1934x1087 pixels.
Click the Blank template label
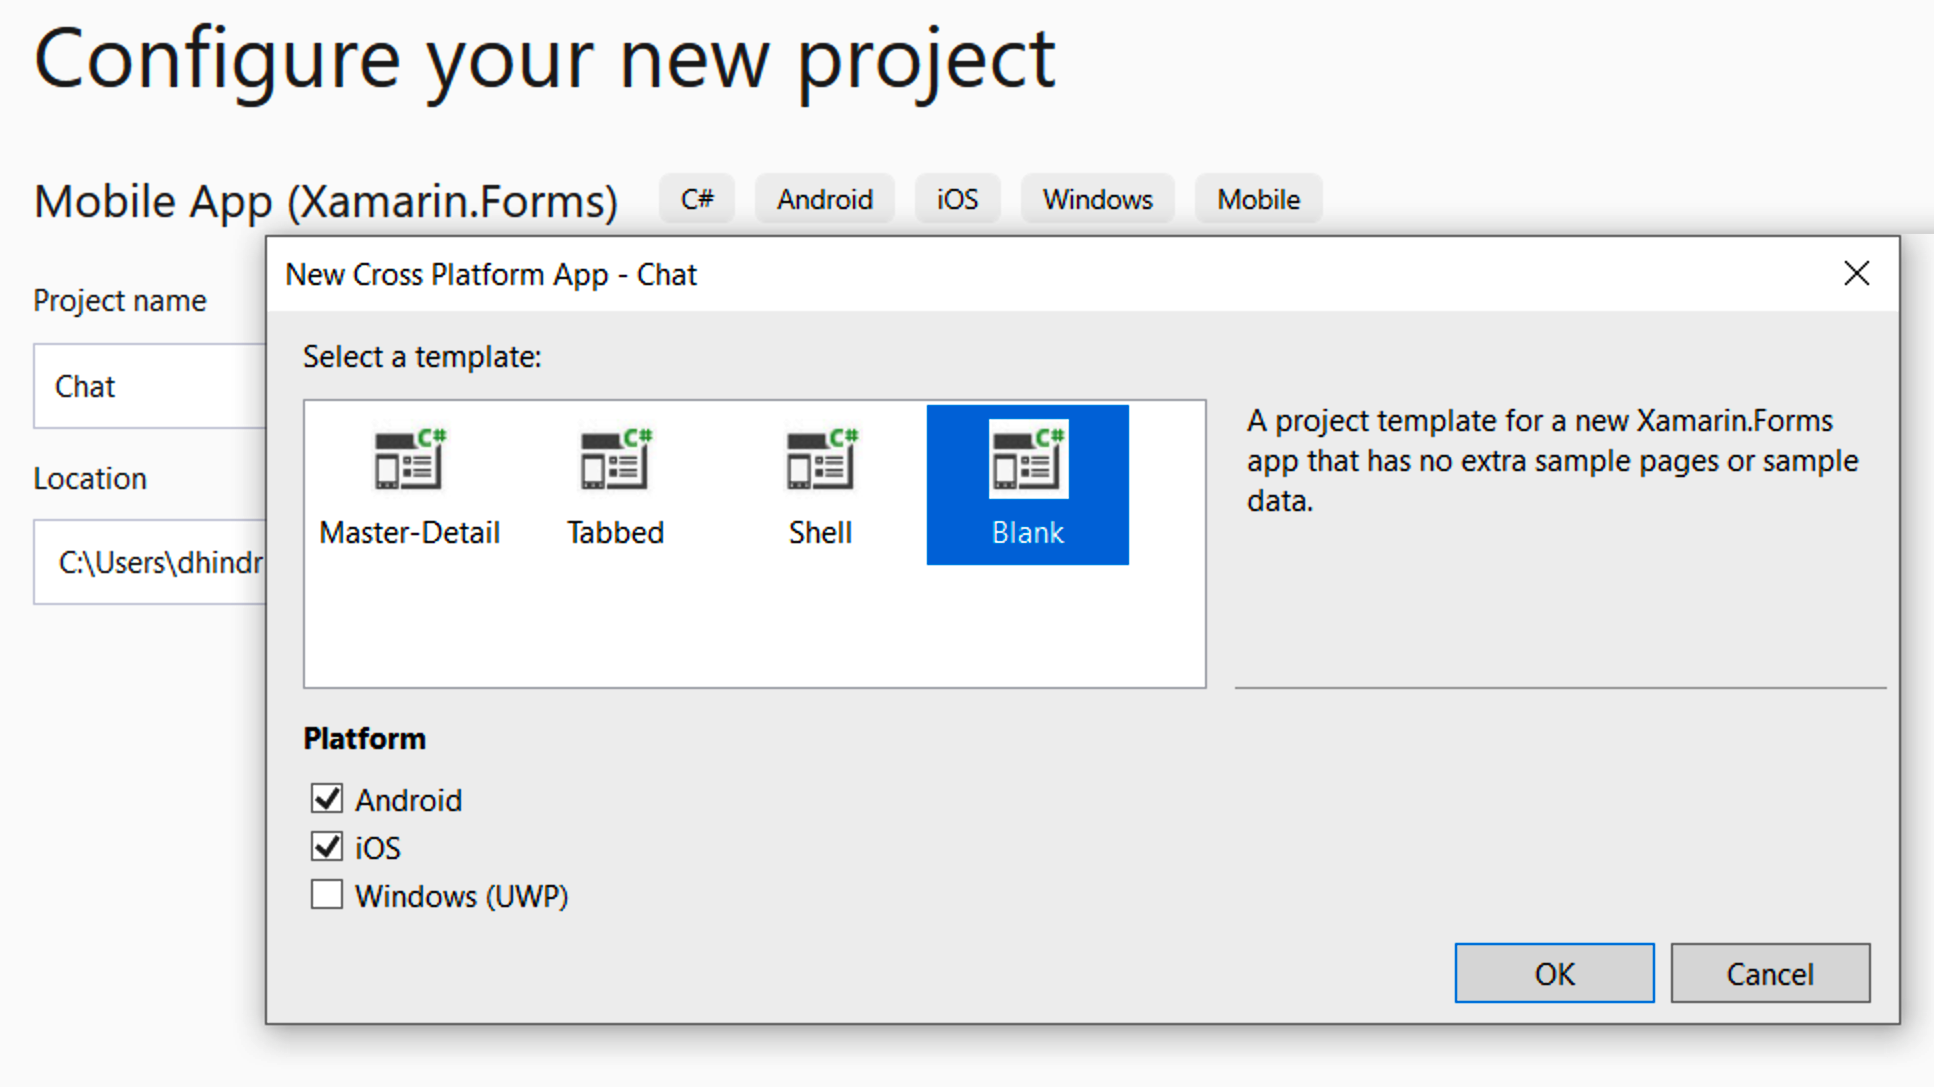click(x=1028, y=533)
